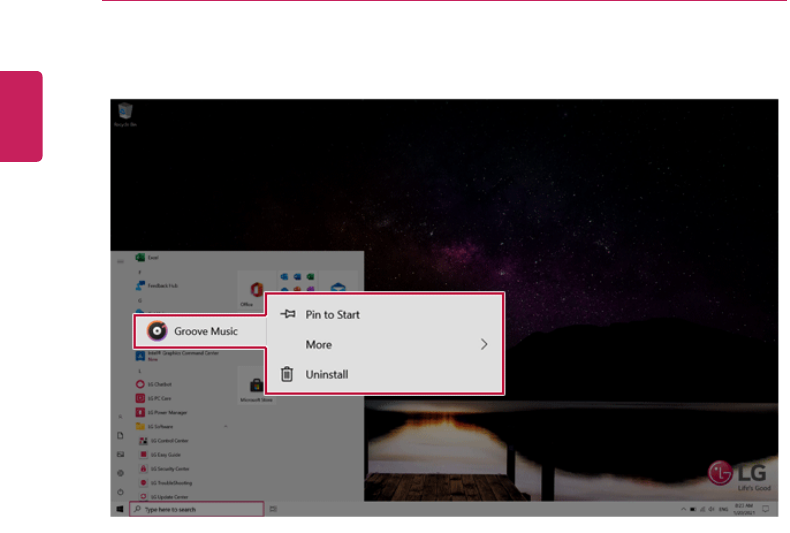The height and width of the screenshot is (533, 790).
Task: Open the Action Center notification icon
Action: coord(766,509)
